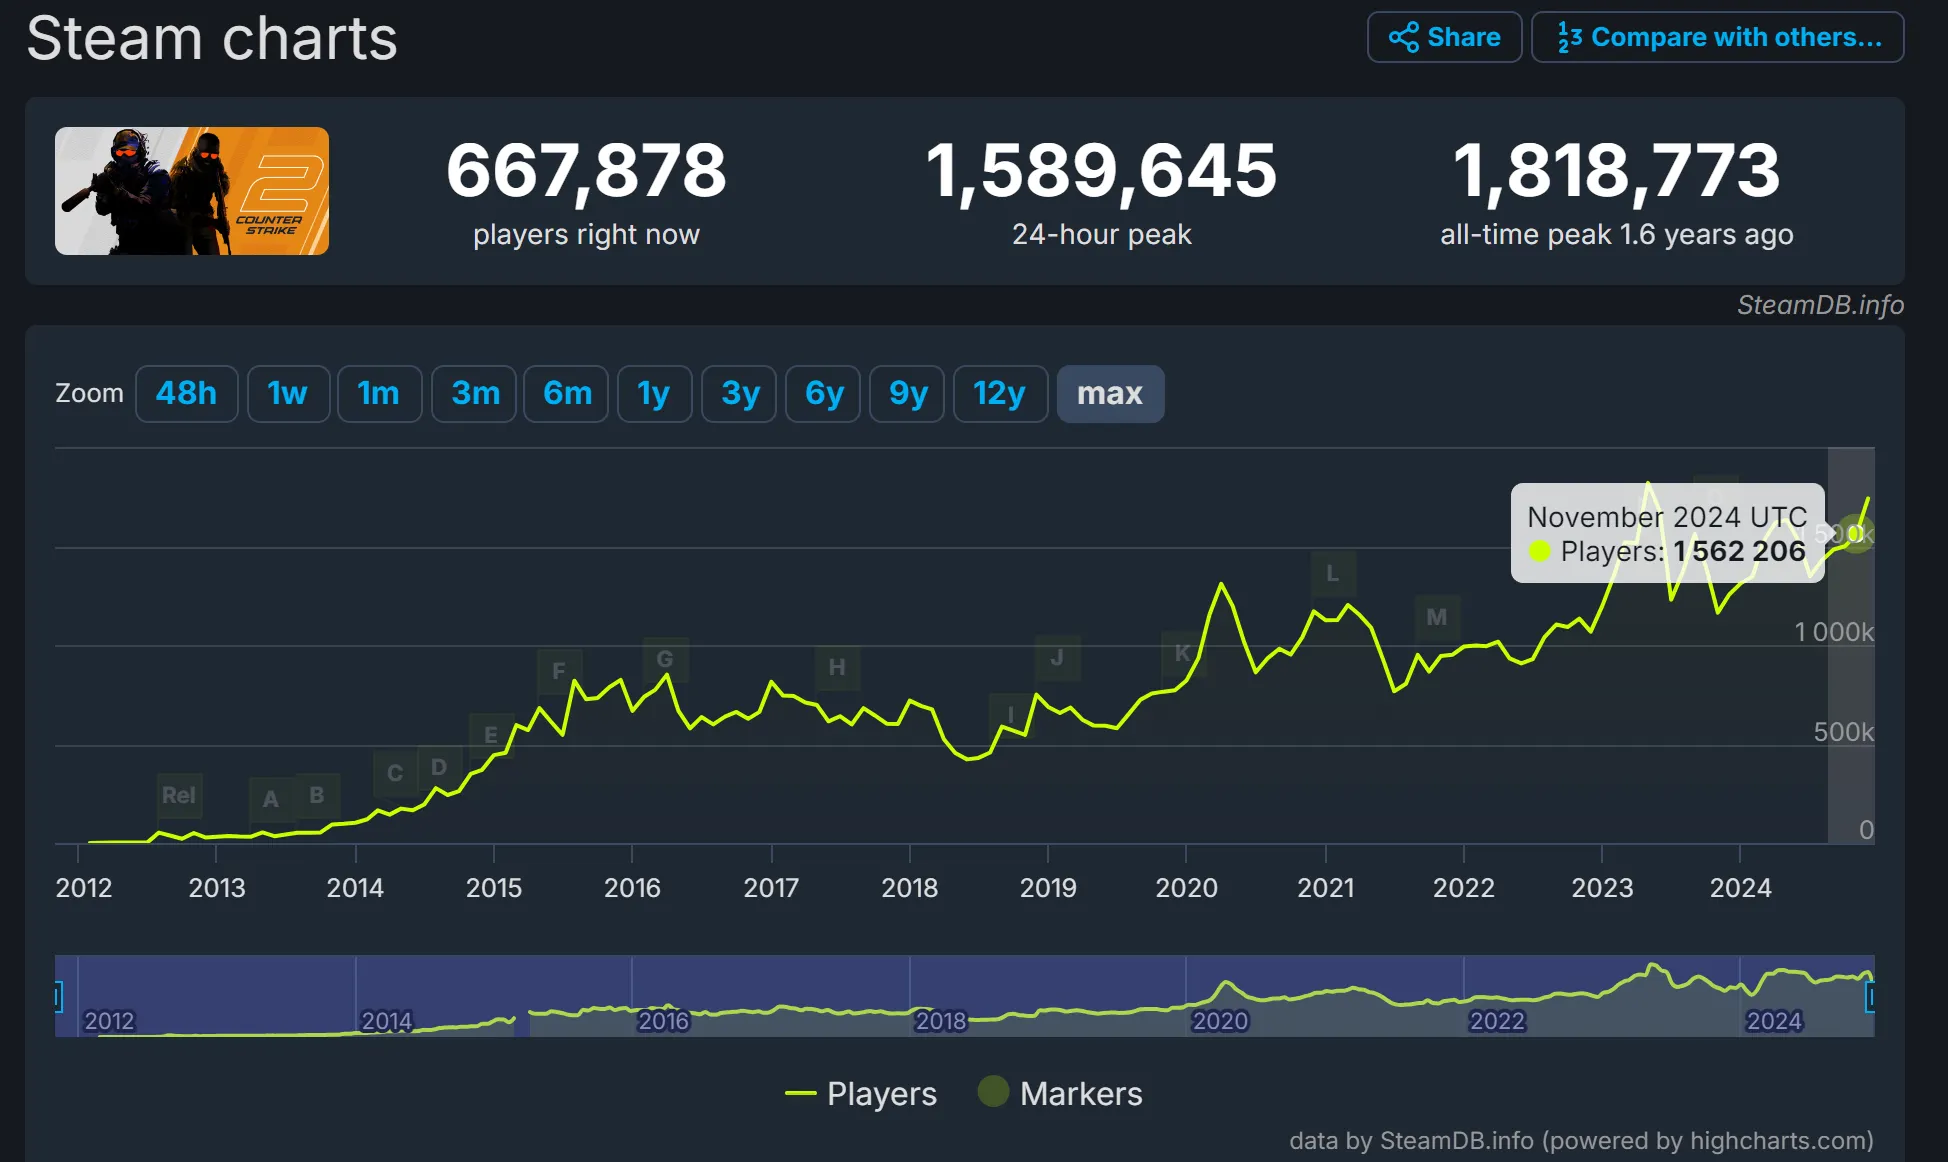Set zoom range to 1w
Screen dimensions: 1948x1162
click(288, 393)
